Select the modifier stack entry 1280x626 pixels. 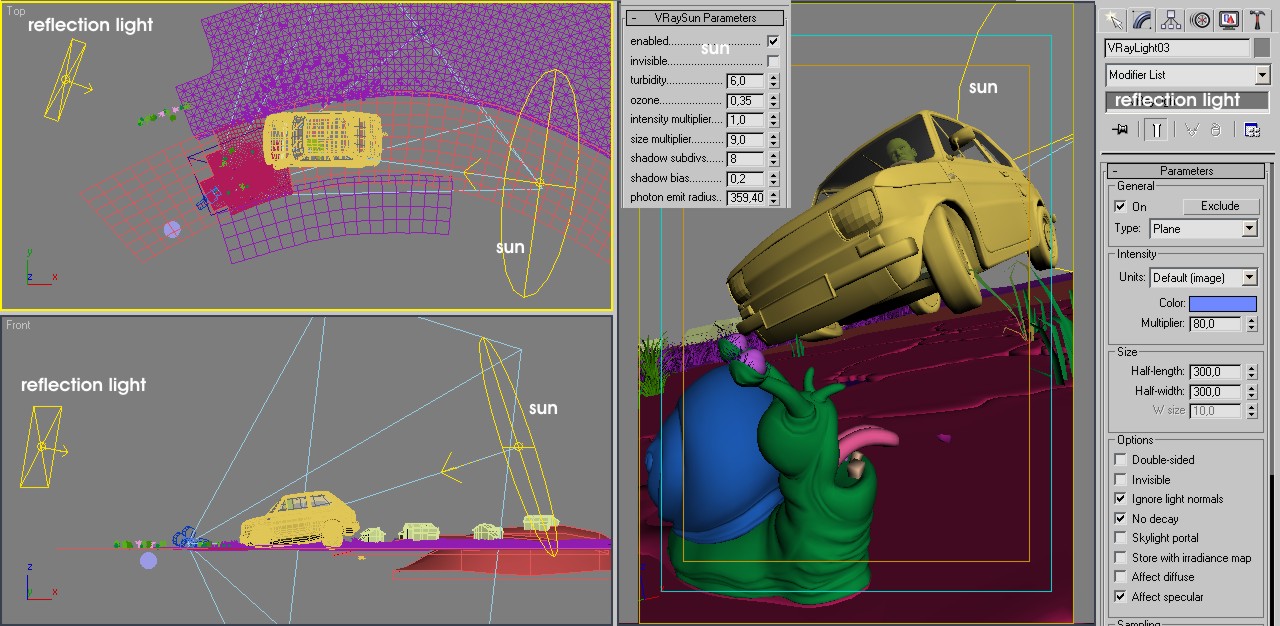(x=1187, y=100)
